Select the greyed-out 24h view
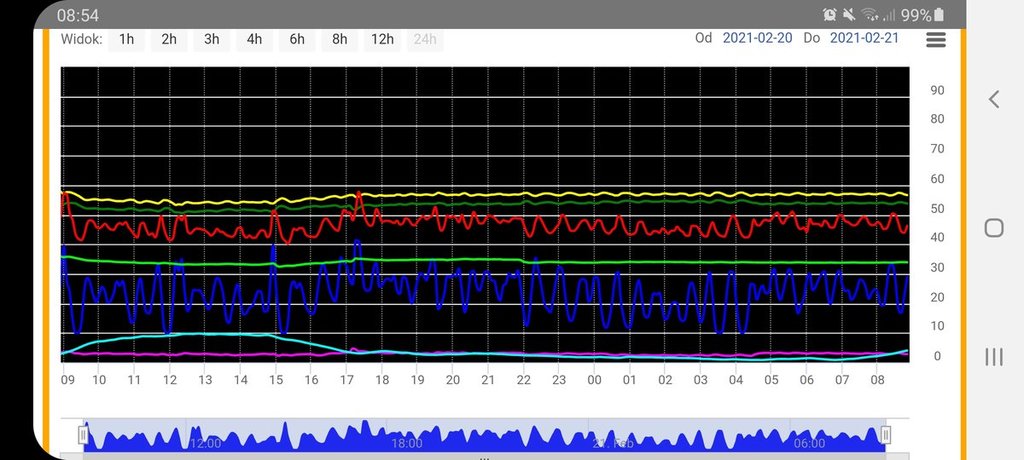This screenshot has width=1024, height=460. pyautogui.click(x=425, y=39)
